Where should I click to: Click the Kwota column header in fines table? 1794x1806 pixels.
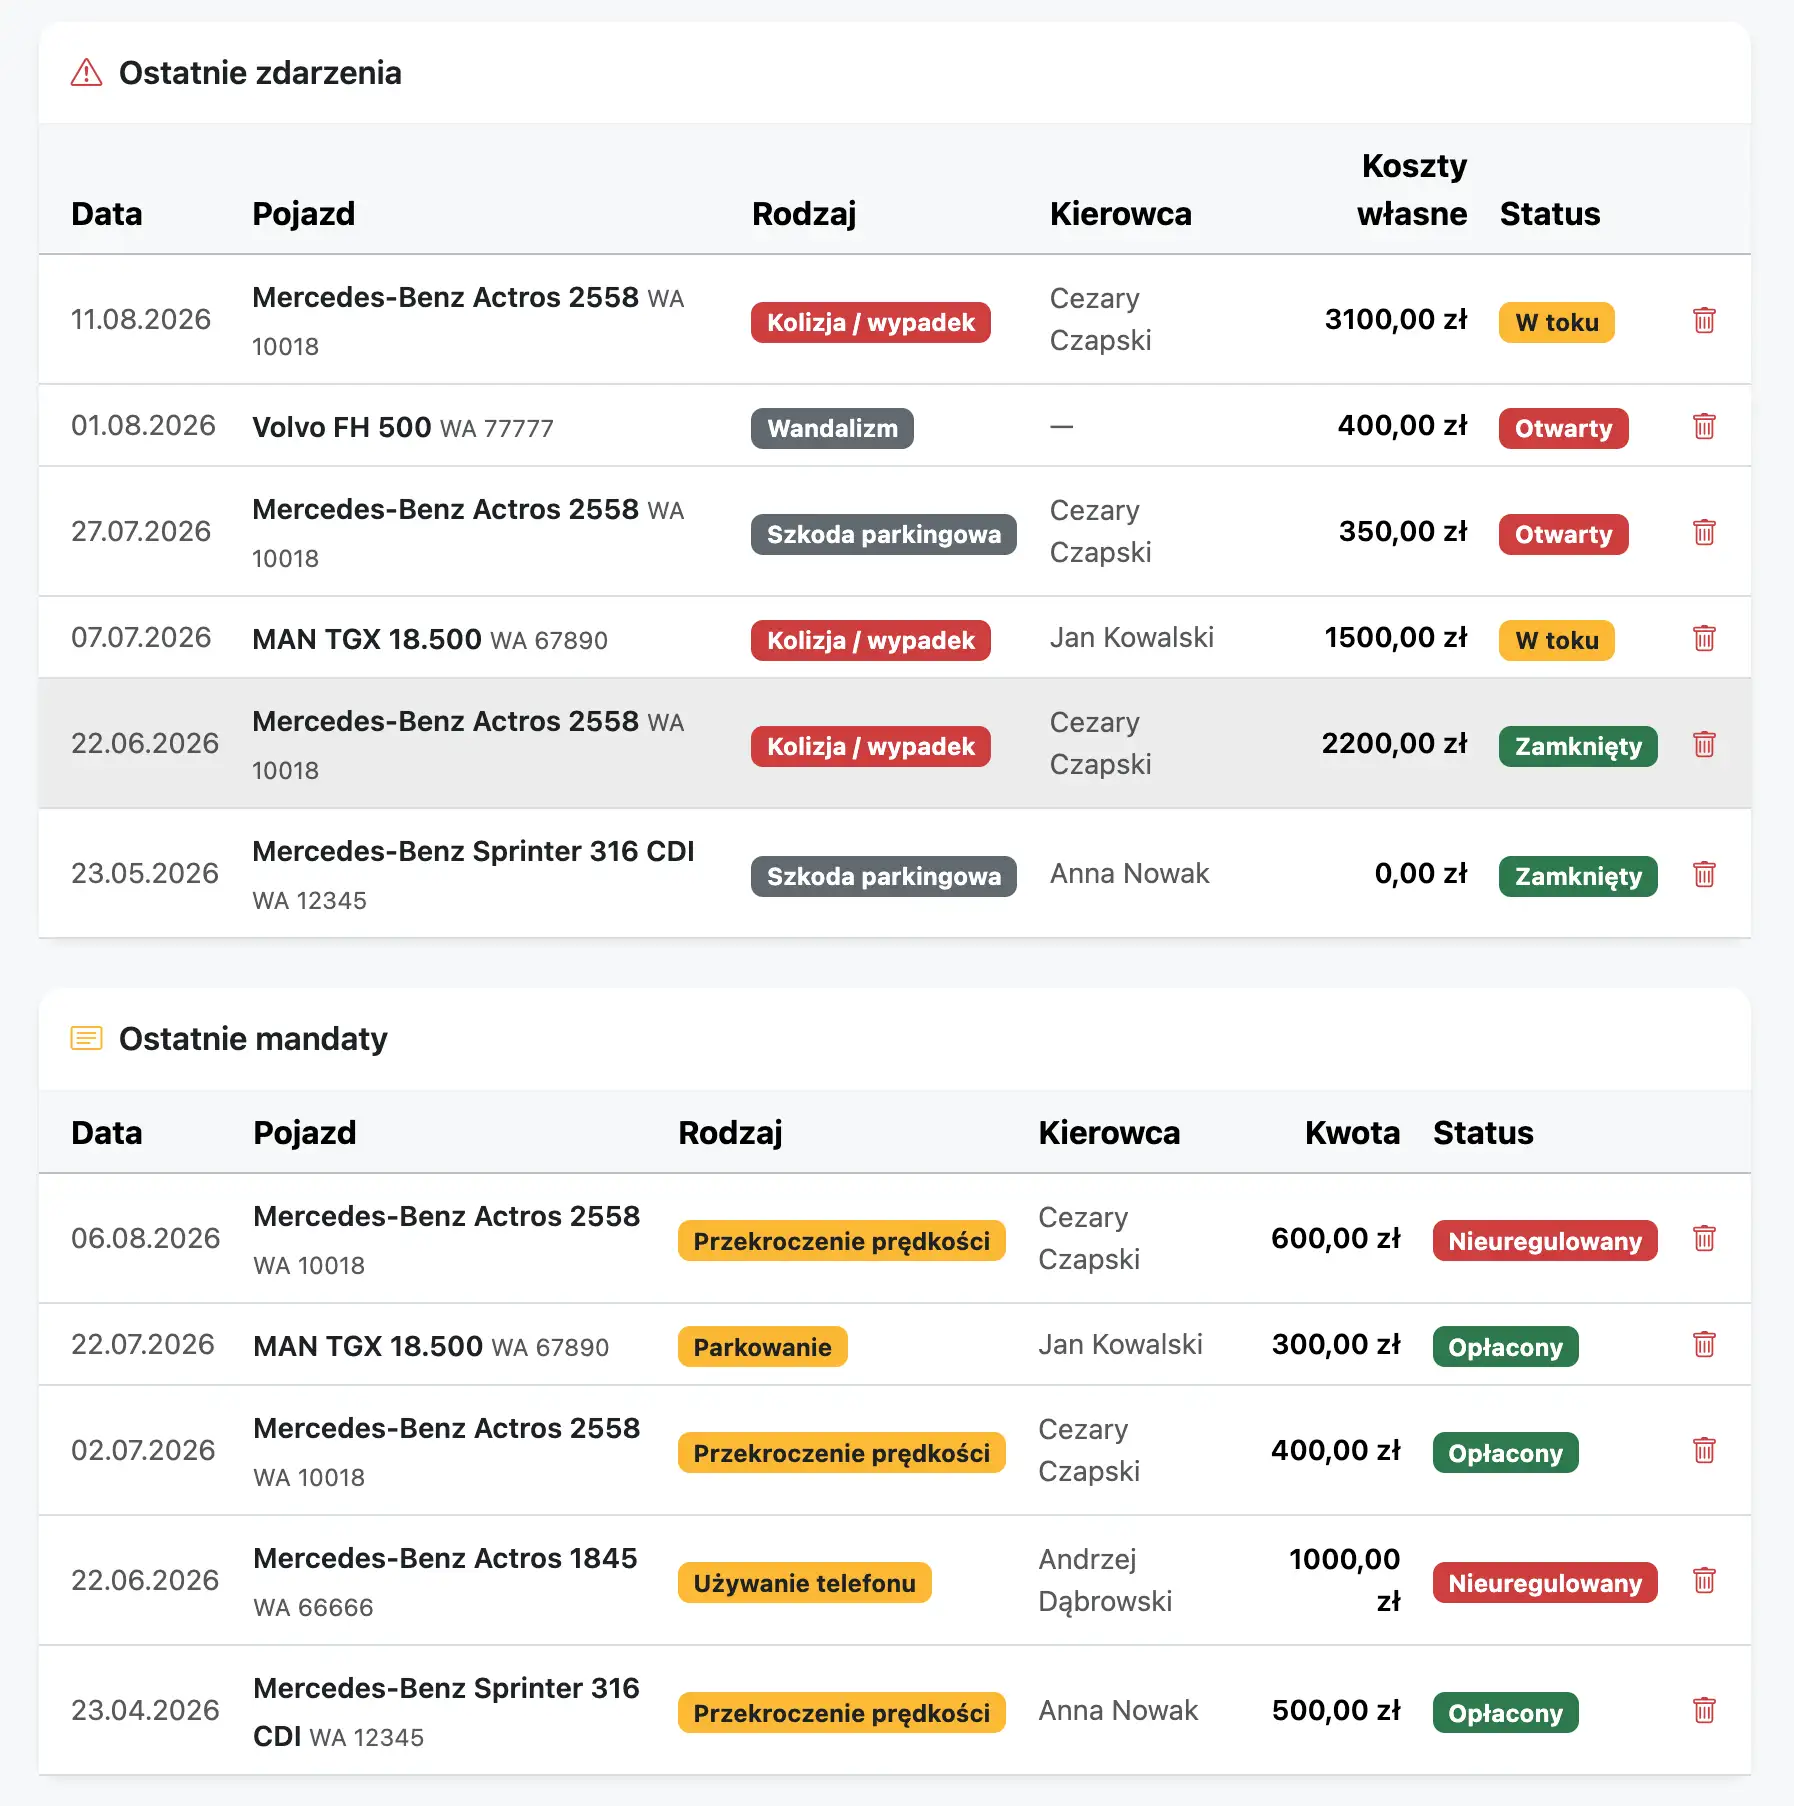click(1352, 1133)
